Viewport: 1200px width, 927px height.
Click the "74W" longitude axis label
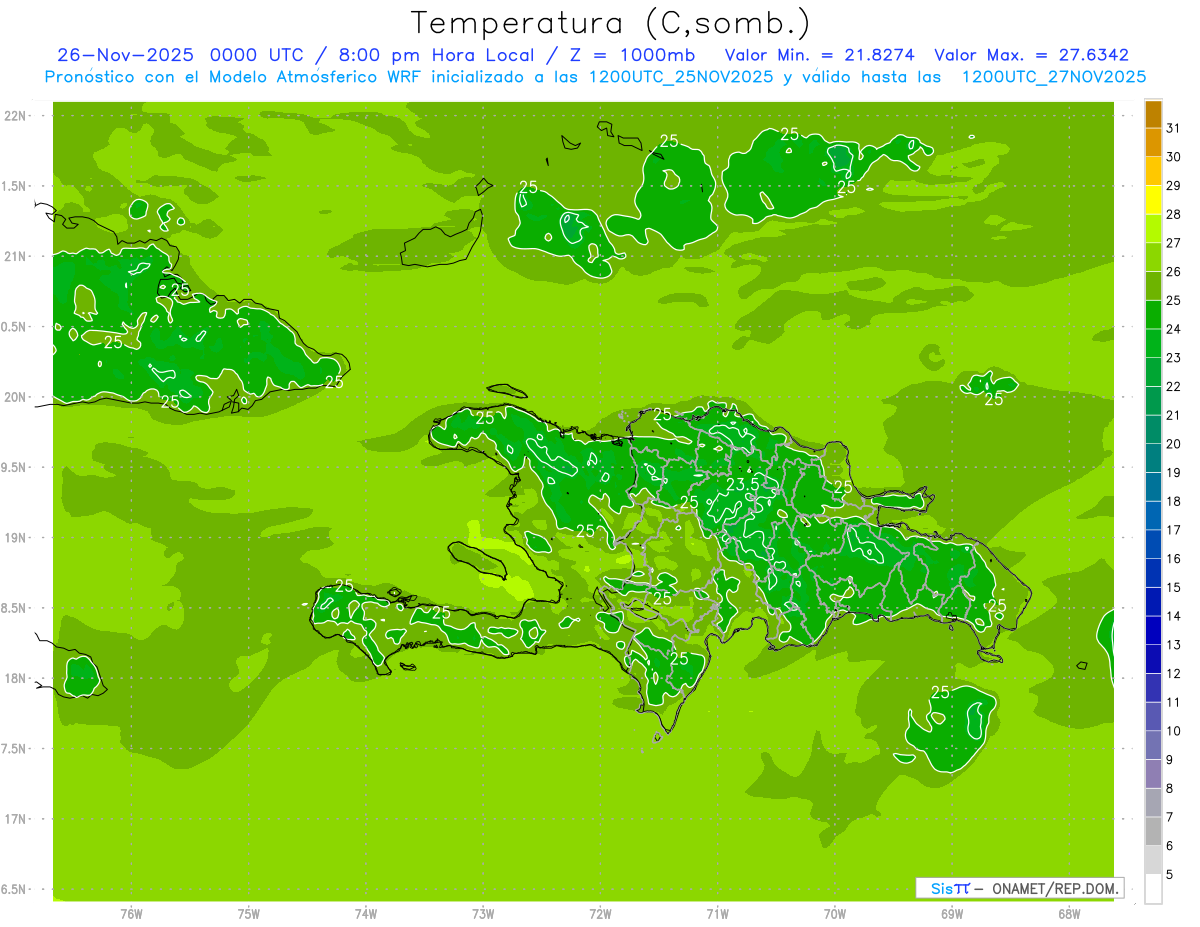366,914
